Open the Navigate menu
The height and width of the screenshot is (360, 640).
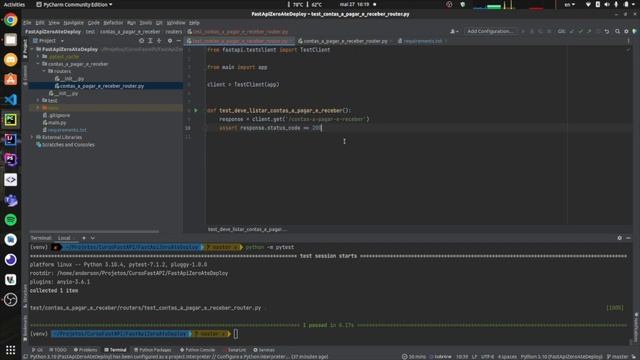pos(73,23)
